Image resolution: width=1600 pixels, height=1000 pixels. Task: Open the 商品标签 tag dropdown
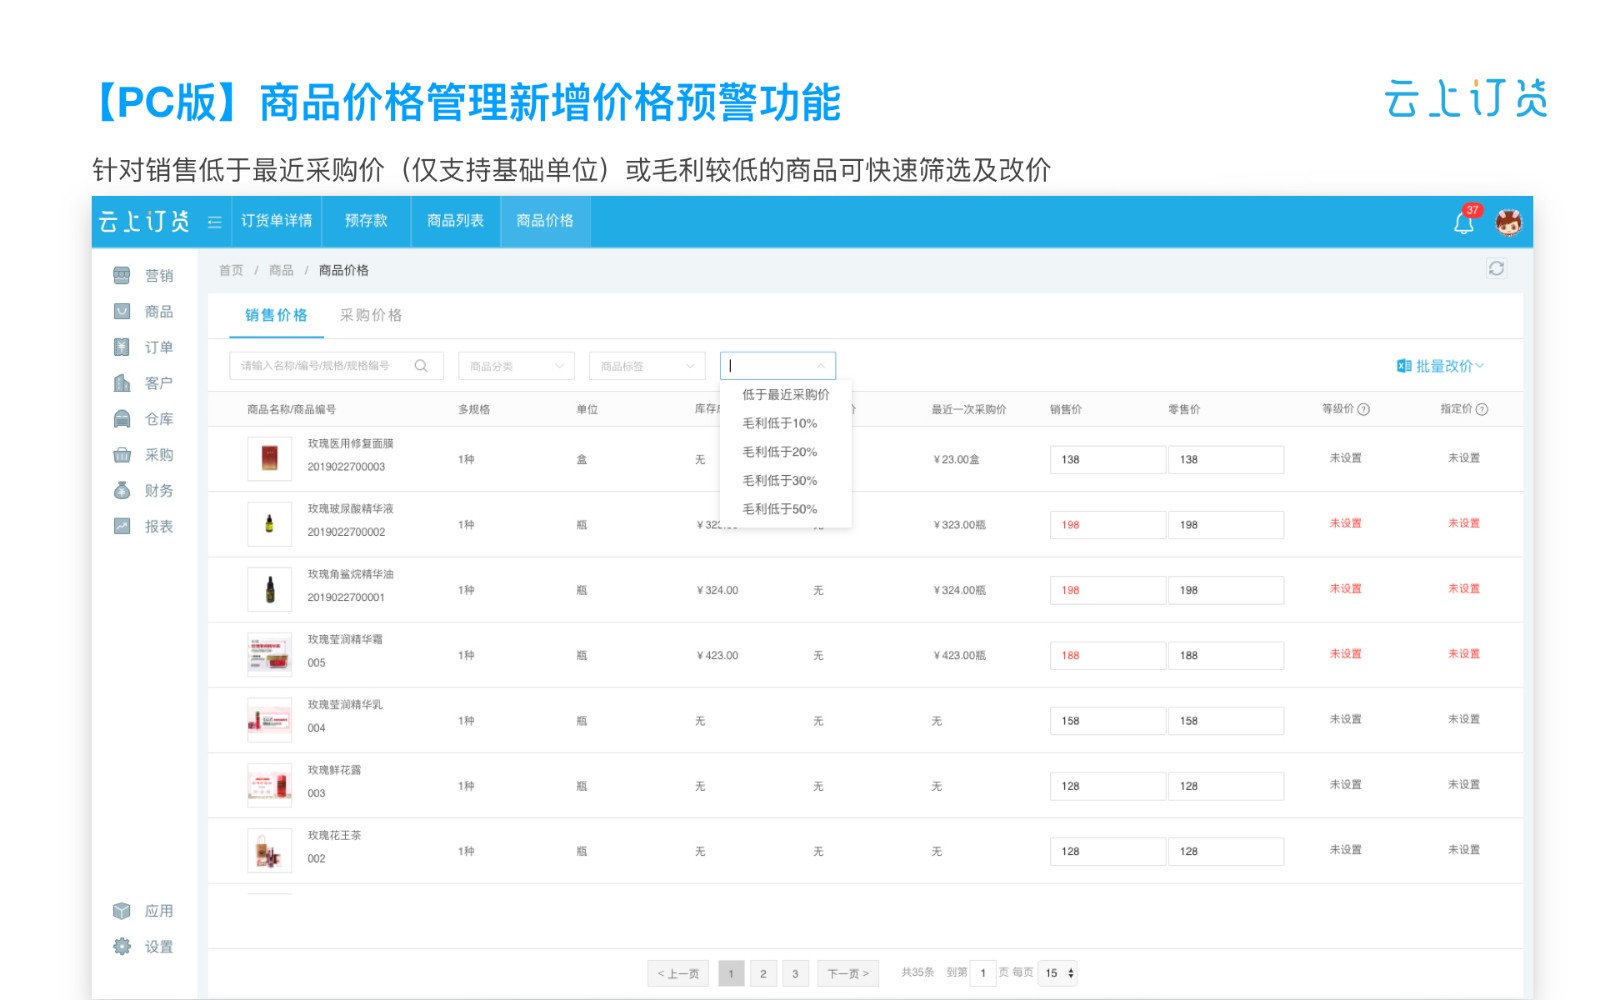[x=647, y=366]
